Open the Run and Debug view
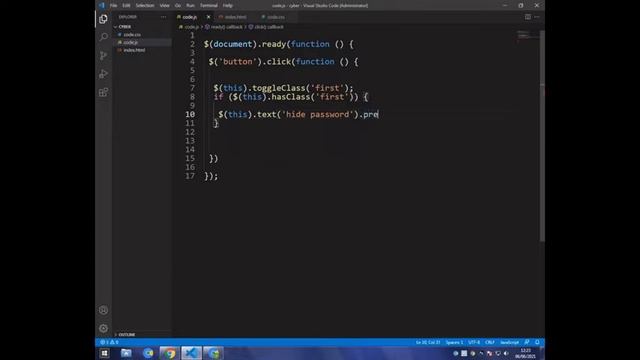 point(103,74)
